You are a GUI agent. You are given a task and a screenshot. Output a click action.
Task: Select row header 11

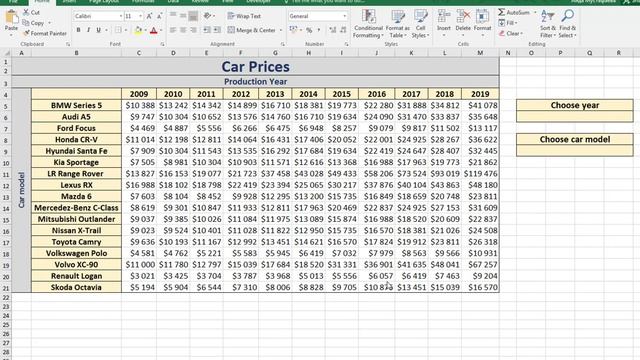pyautogui.click(x=6, y=174)
